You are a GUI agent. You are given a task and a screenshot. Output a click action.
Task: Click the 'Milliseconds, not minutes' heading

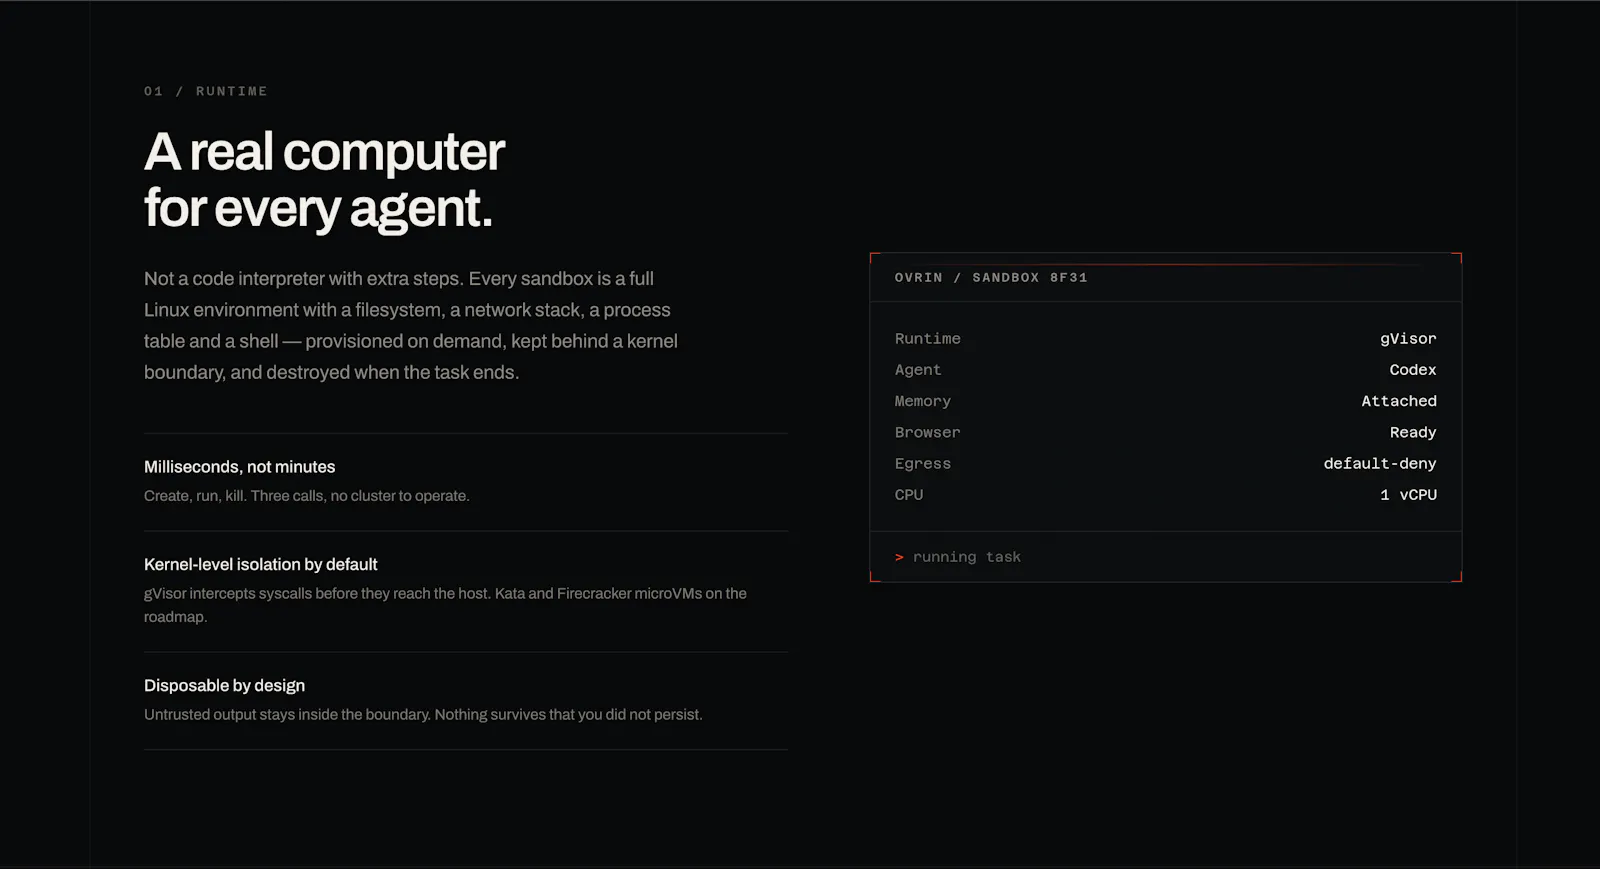[239, 467]
